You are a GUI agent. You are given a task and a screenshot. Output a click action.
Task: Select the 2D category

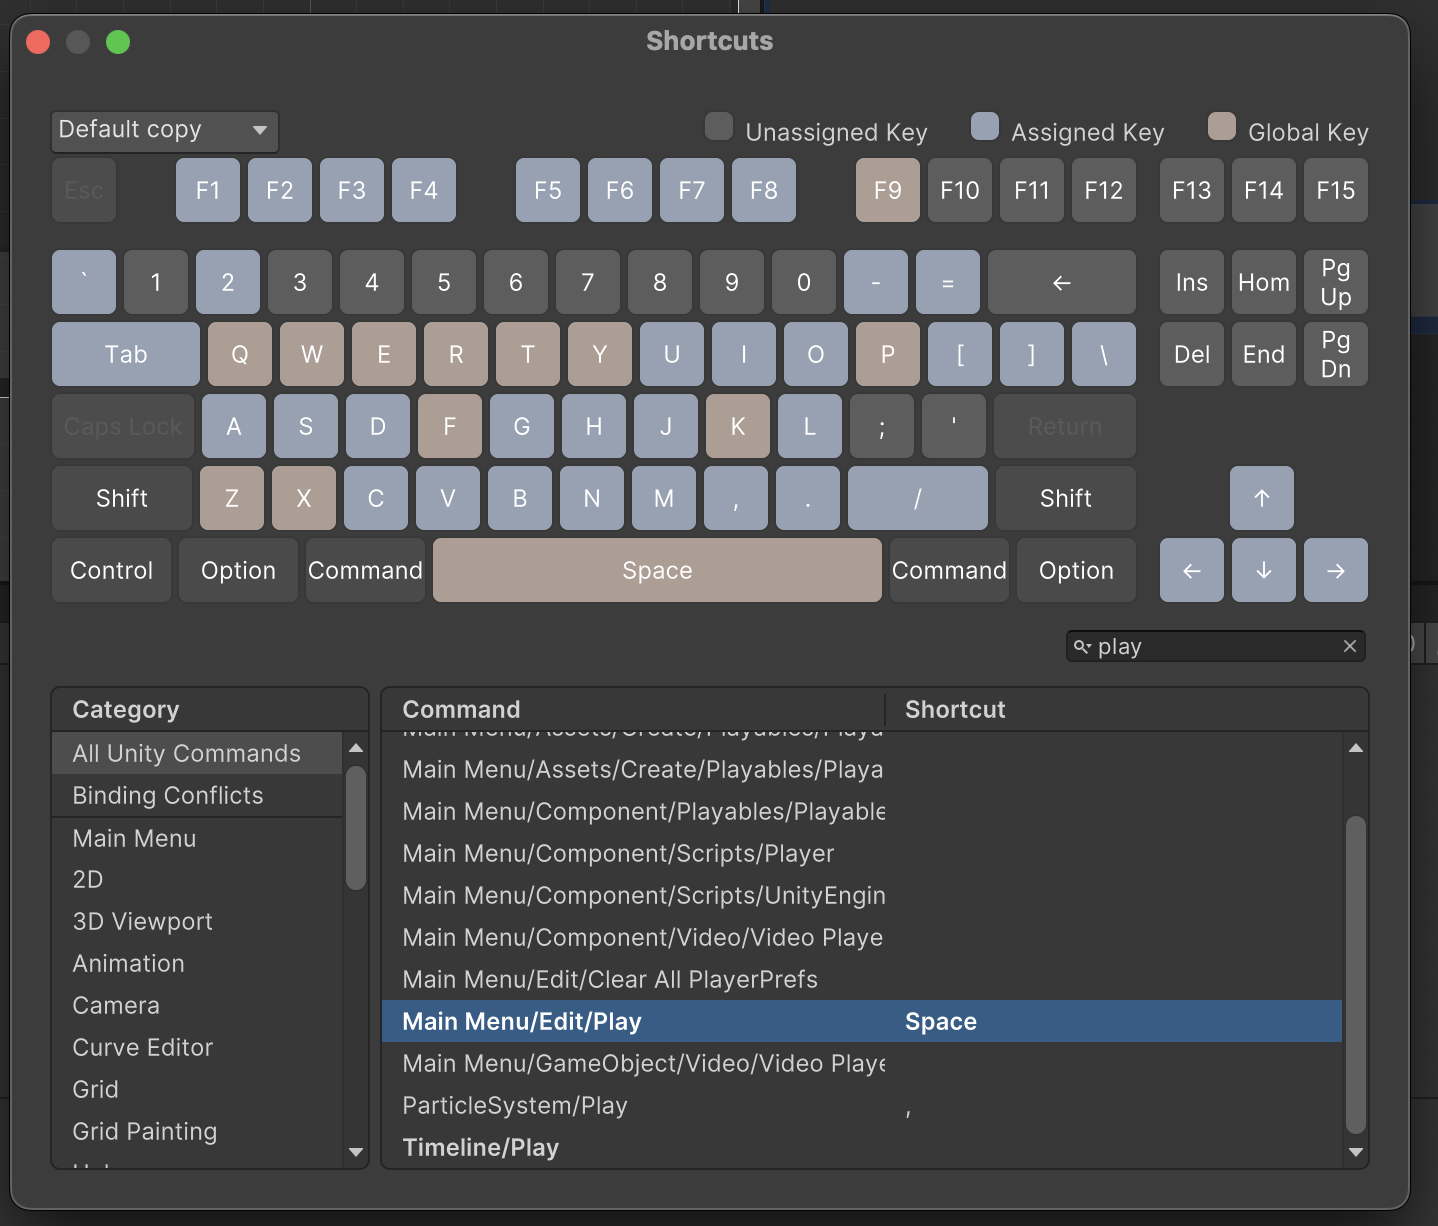pyautogui.click(x=197, y=879)
